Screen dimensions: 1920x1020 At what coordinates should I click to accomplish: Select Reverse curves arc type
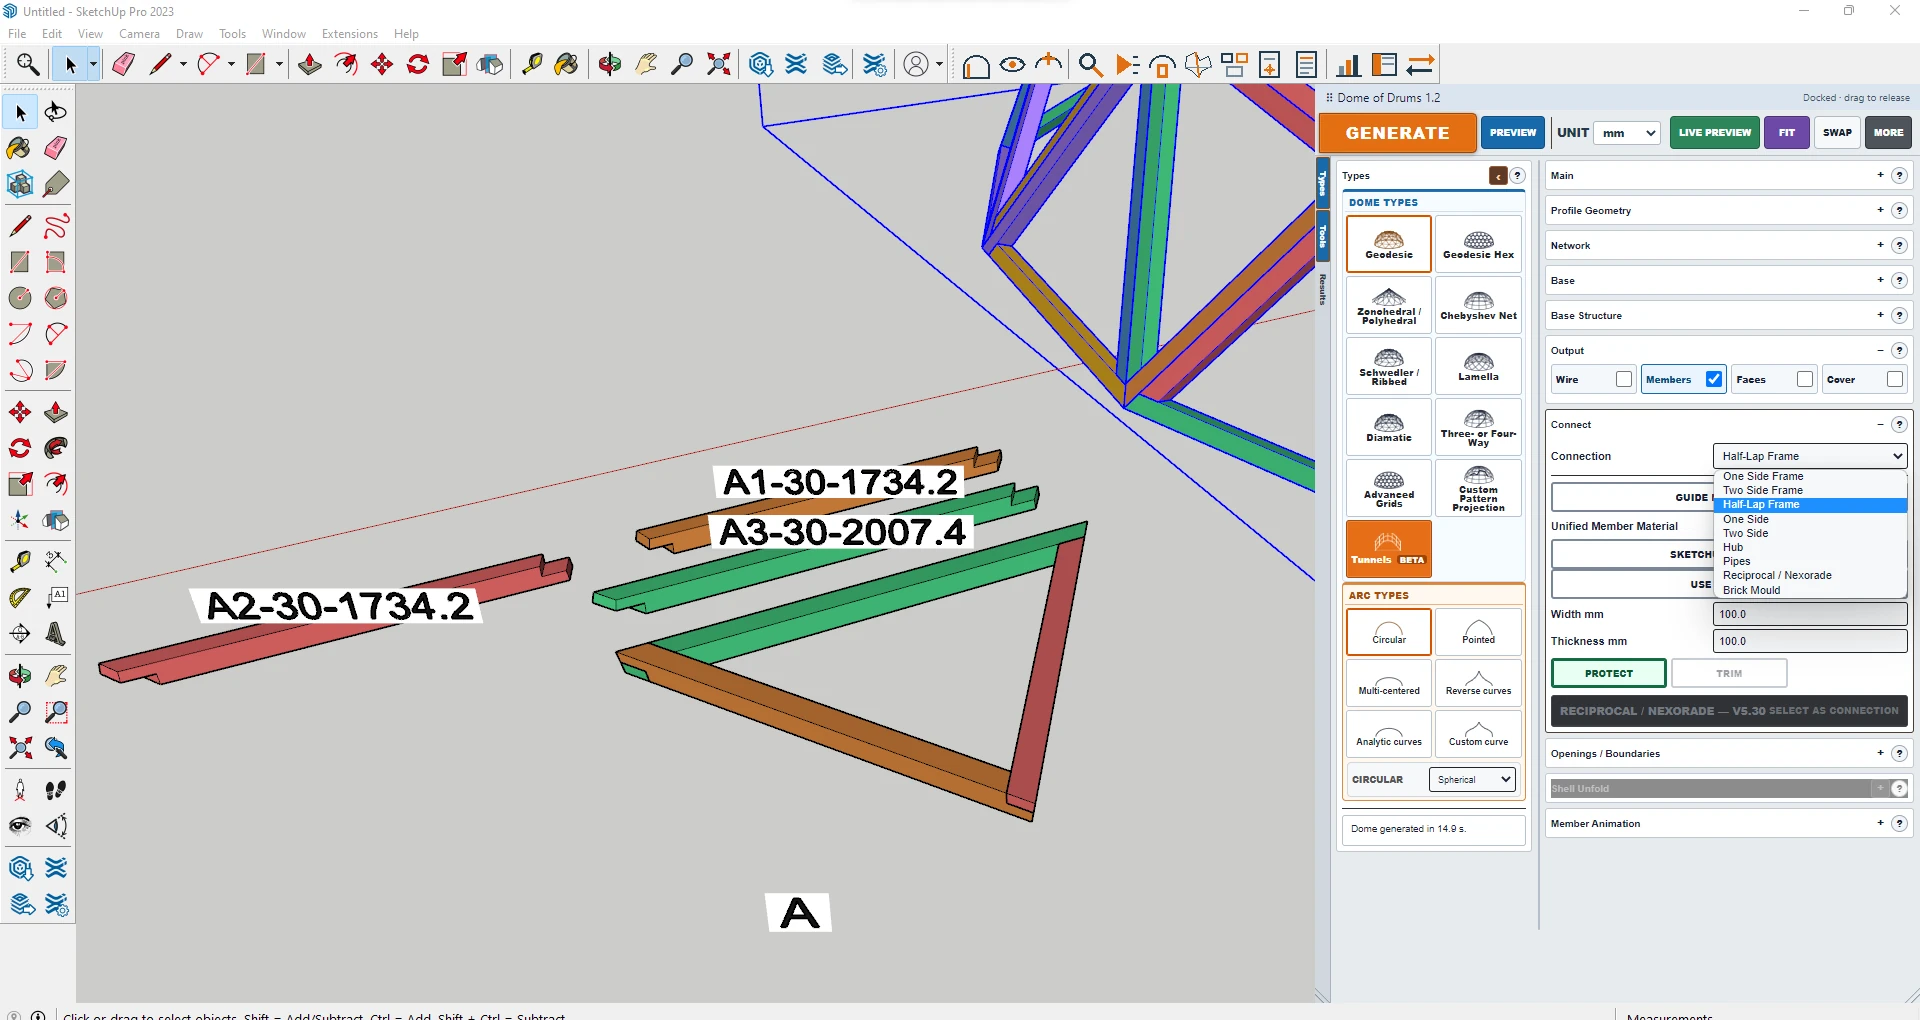tap(1478, 682)
